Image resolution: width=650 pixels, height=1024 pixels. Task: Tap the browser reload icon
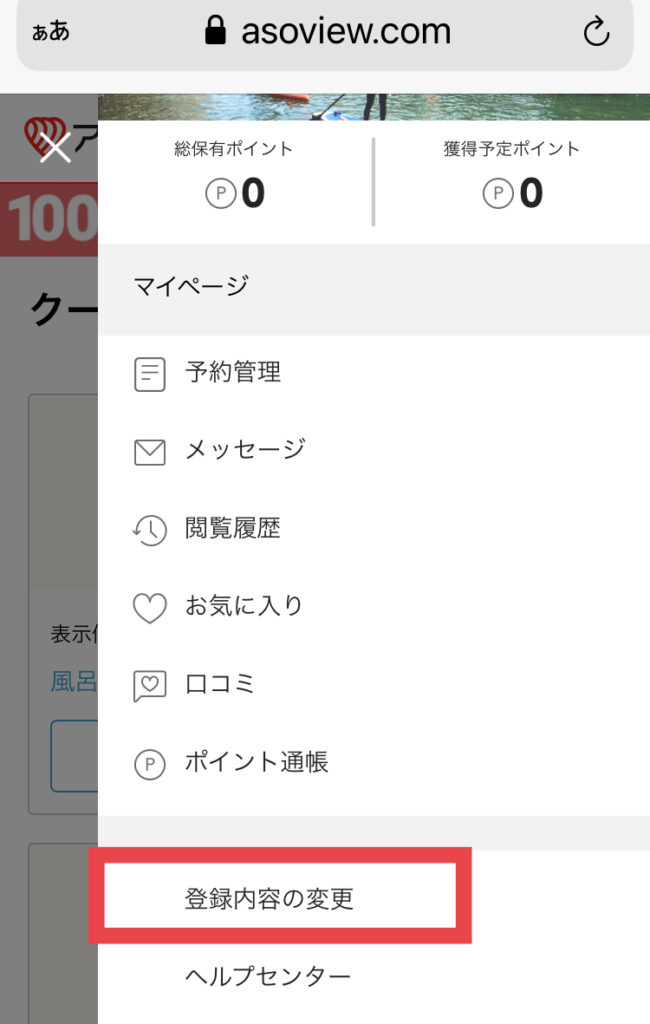point(596,31)
